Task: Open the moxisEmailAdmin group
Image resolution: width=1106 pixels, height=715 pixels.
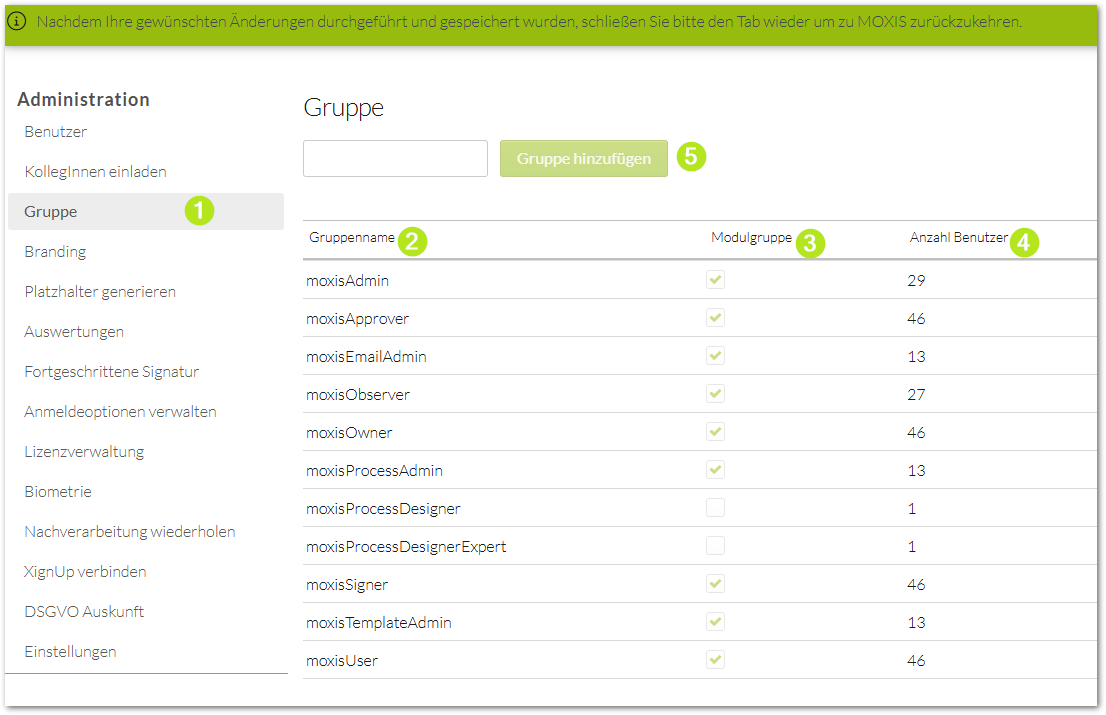Action: coord(366,357)
